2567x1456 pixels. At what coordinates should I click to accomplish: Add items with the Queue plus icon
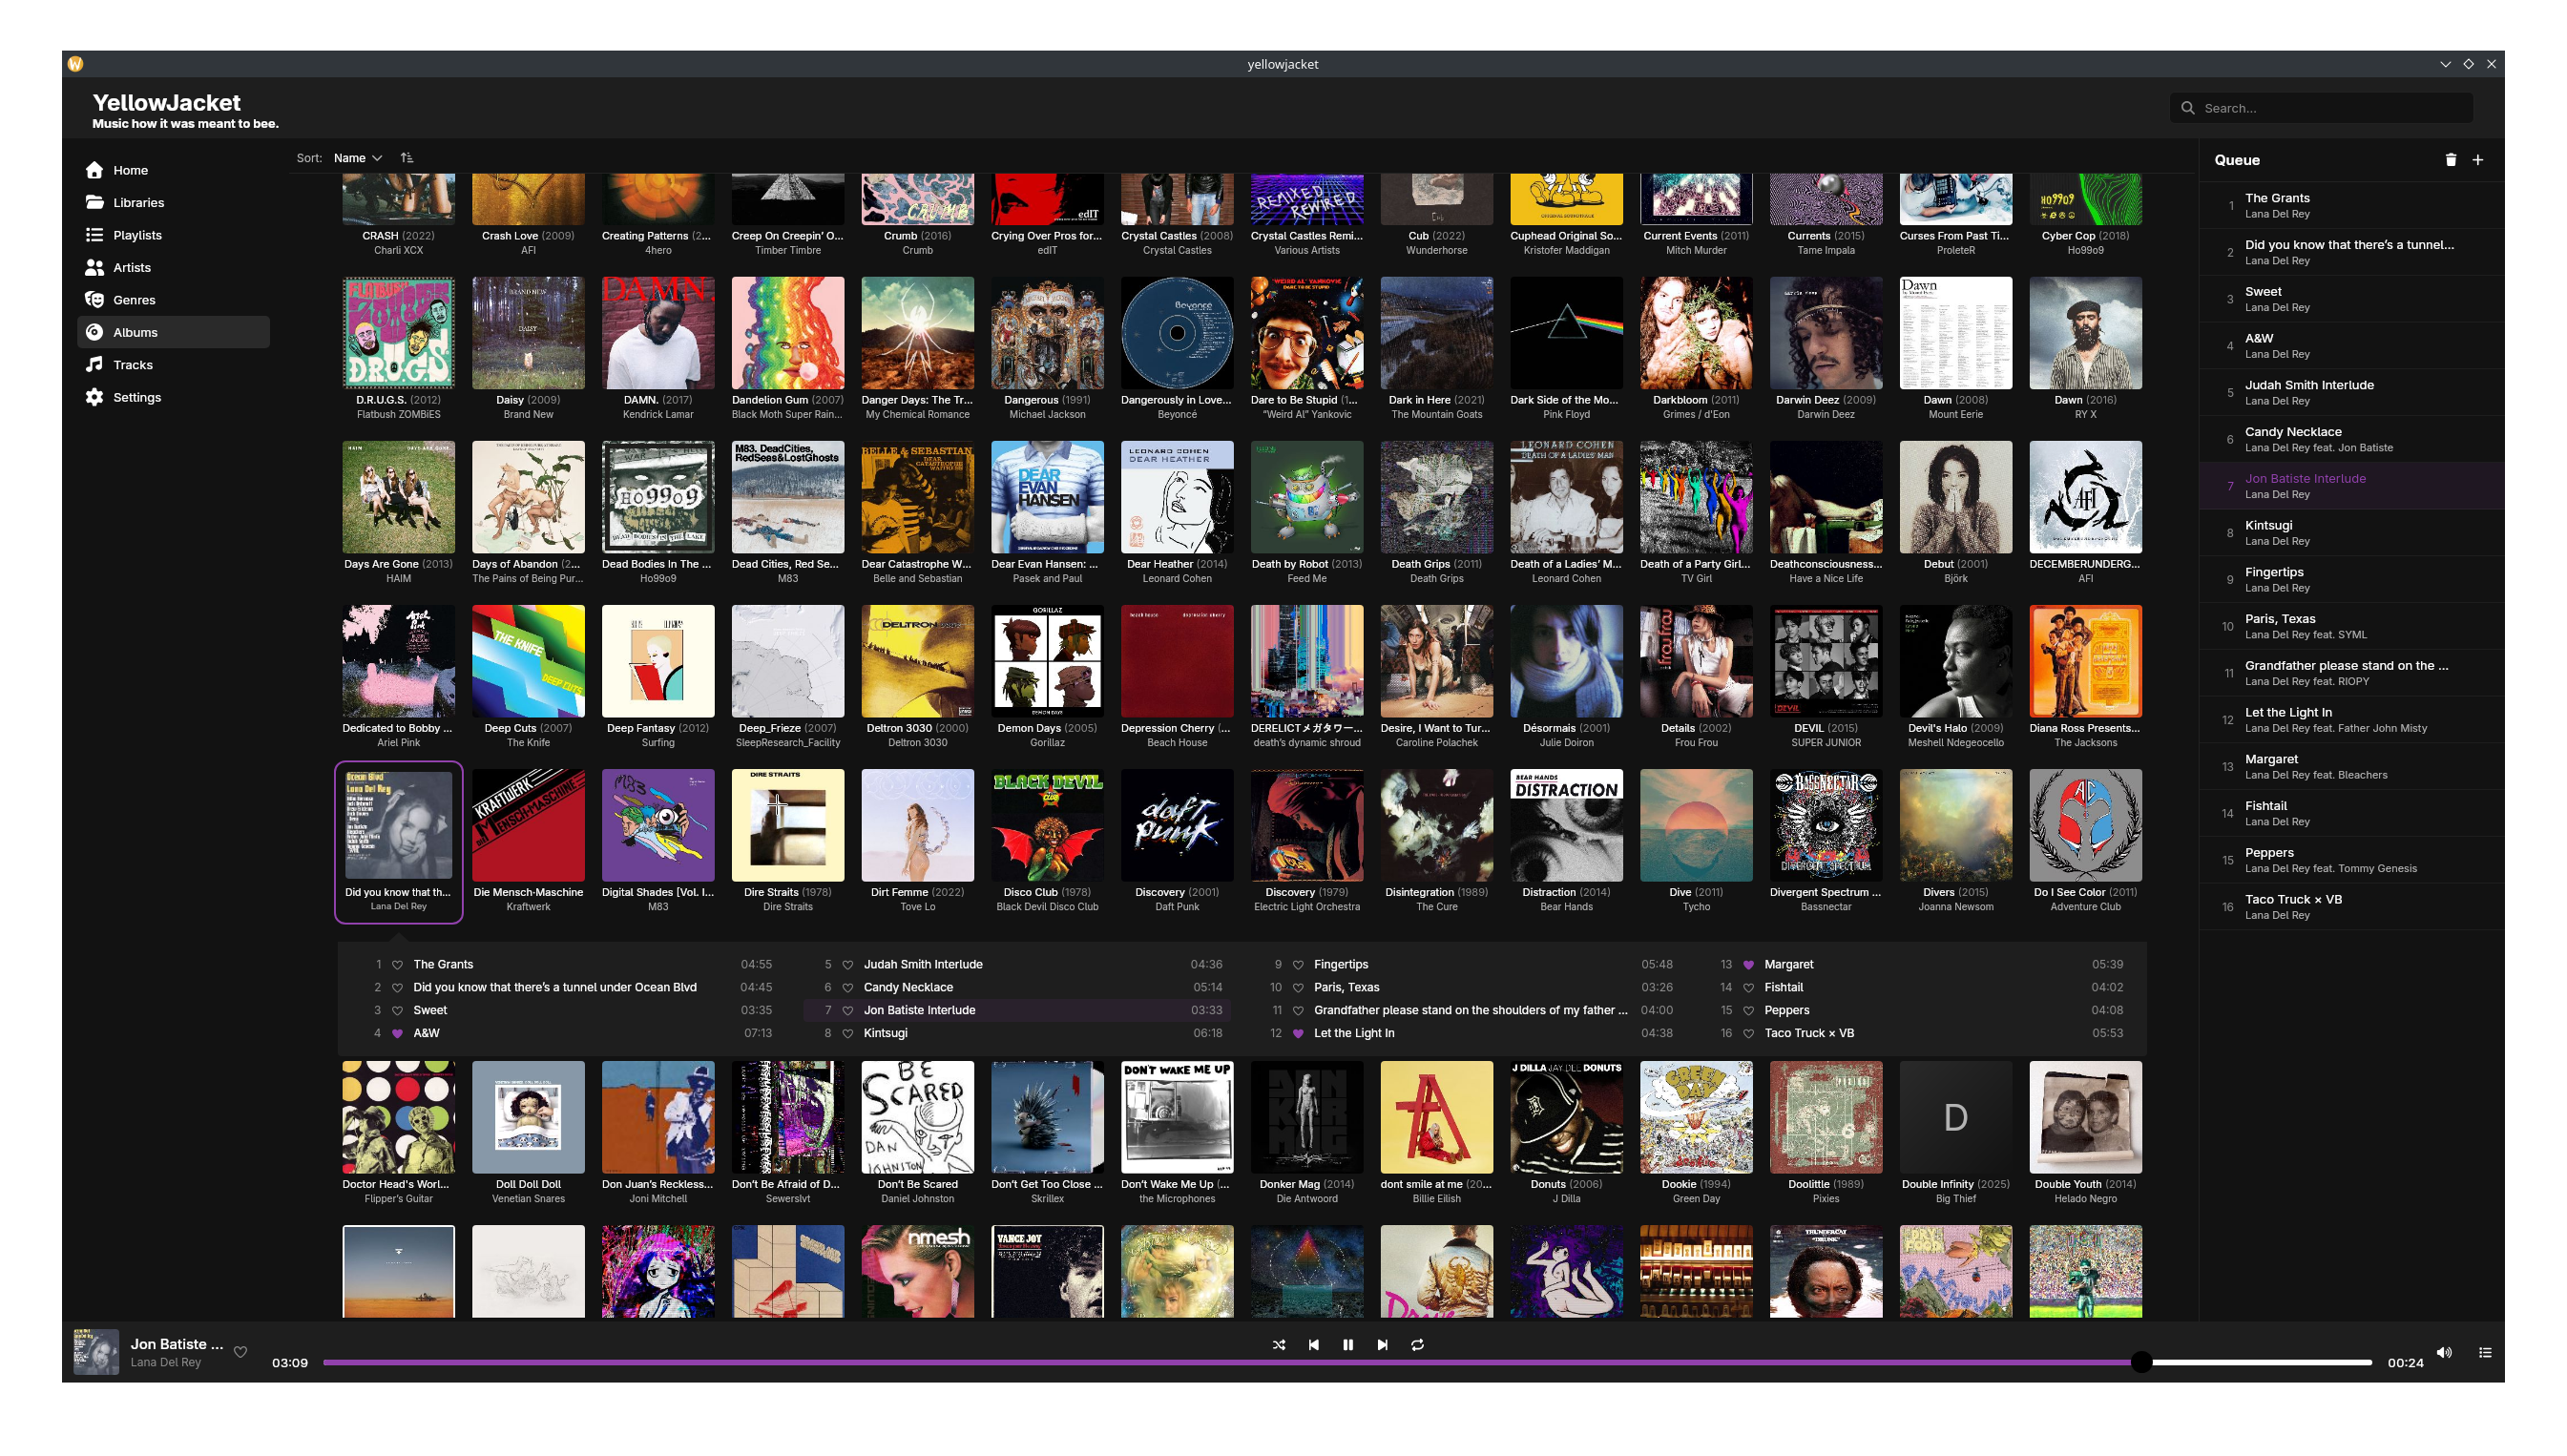coord(2479,159)
